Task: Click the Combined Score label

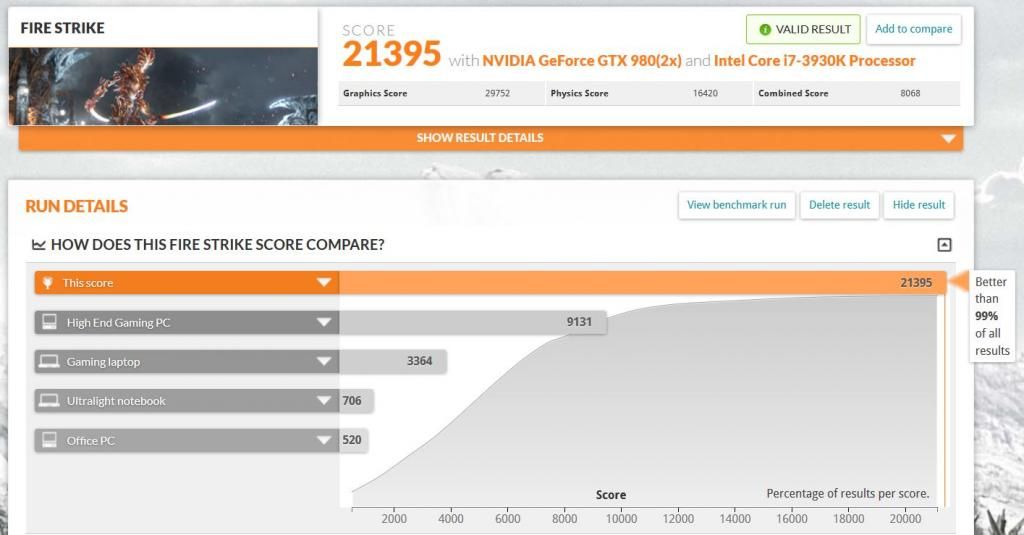Action: click(x=793, y=93)
